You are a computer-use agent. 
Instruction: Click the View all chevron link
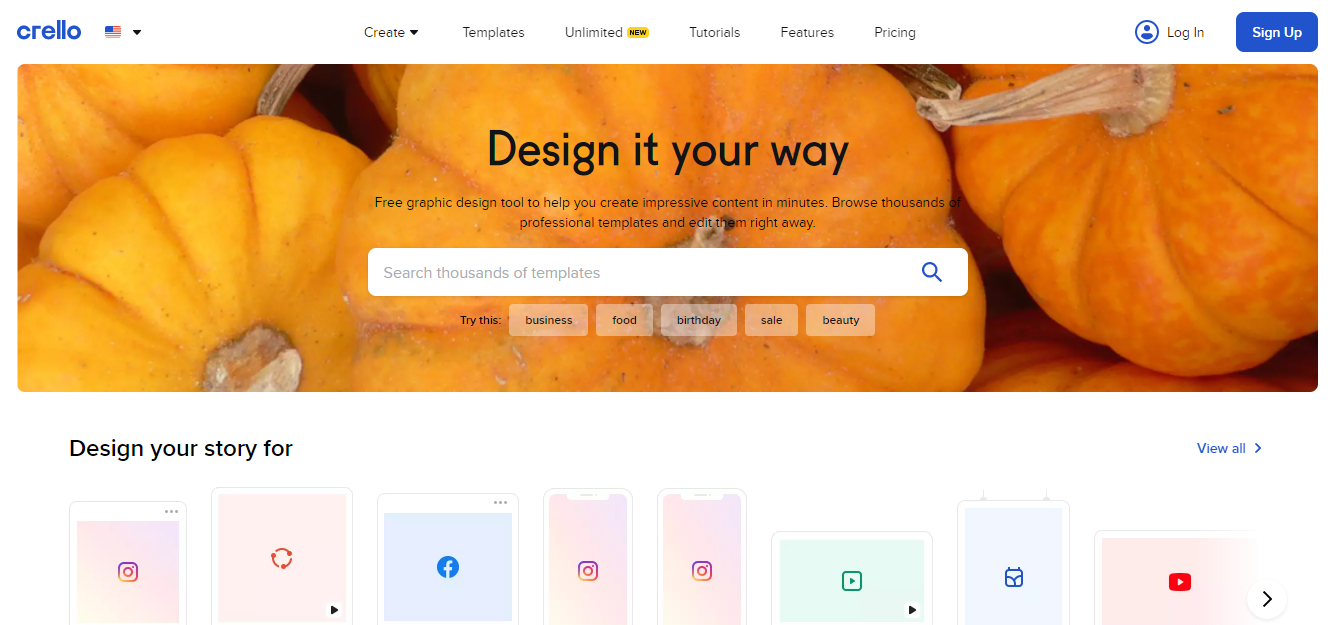click(1230, 448)
